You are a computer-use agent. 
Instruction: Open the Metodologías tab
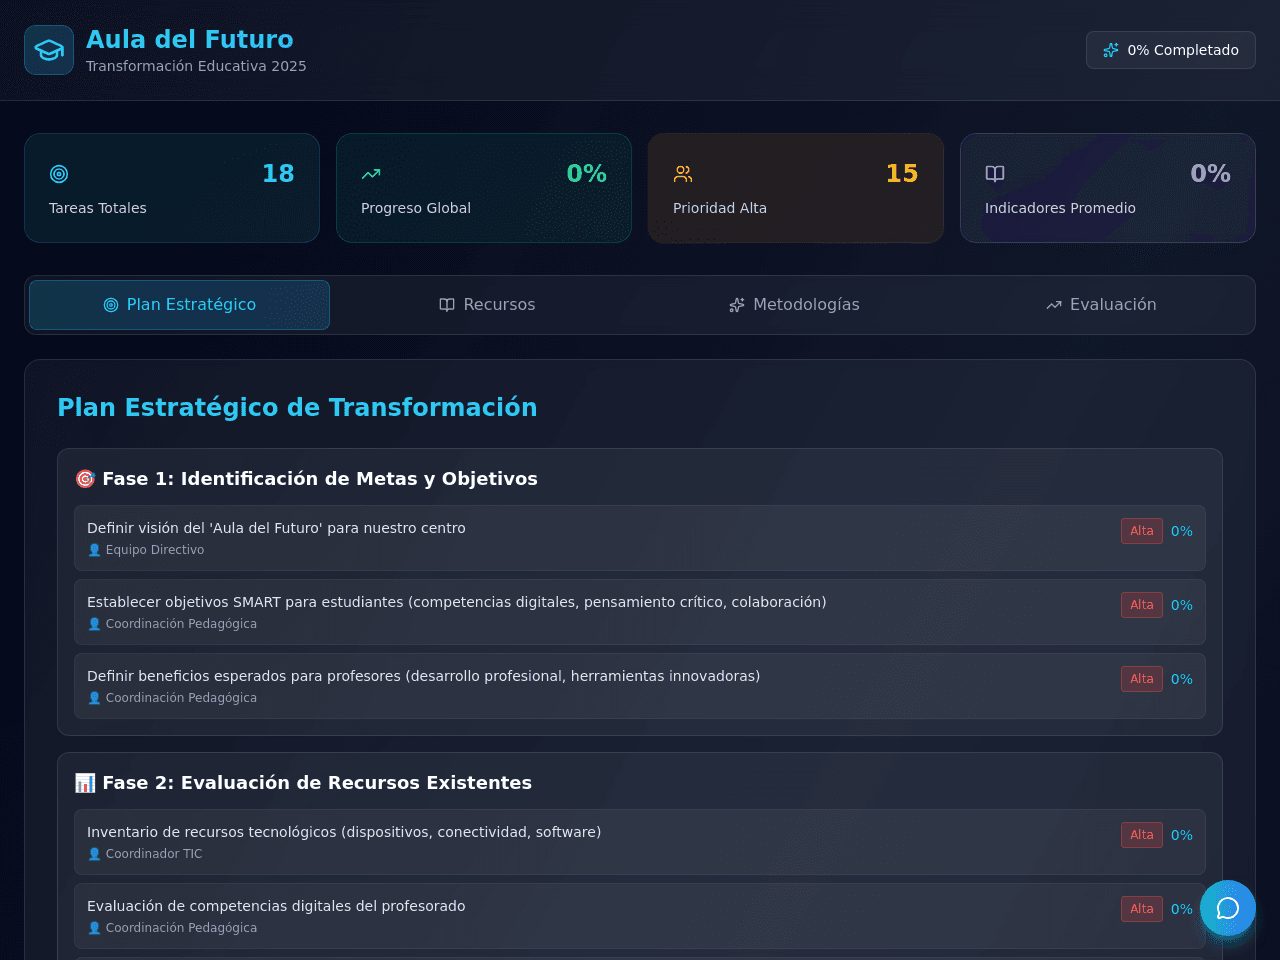[794, 305]
